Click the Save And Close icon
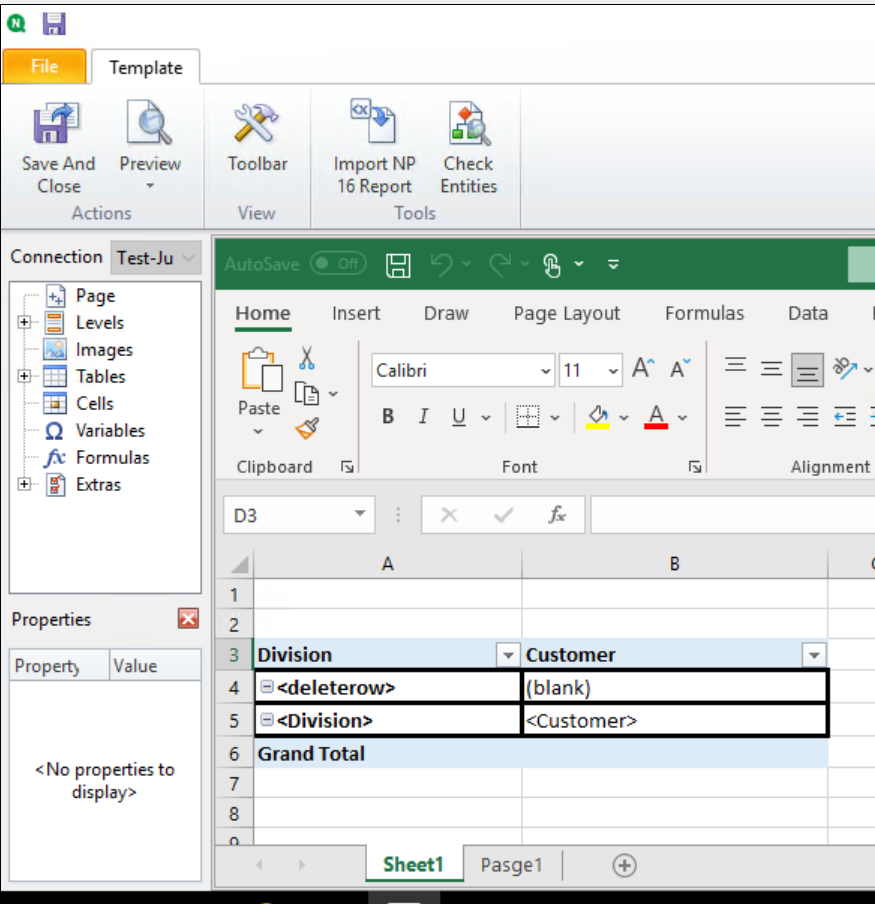Viewport: 875px width, 904px height. (x=56, y=123)
